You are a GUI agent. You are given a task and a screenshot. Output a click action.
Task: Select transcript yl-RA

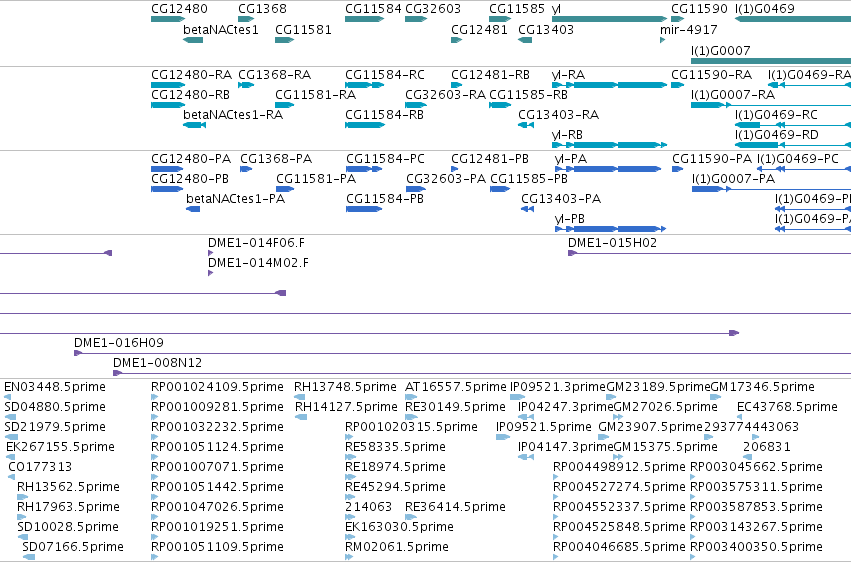click(x=609, y=85)
